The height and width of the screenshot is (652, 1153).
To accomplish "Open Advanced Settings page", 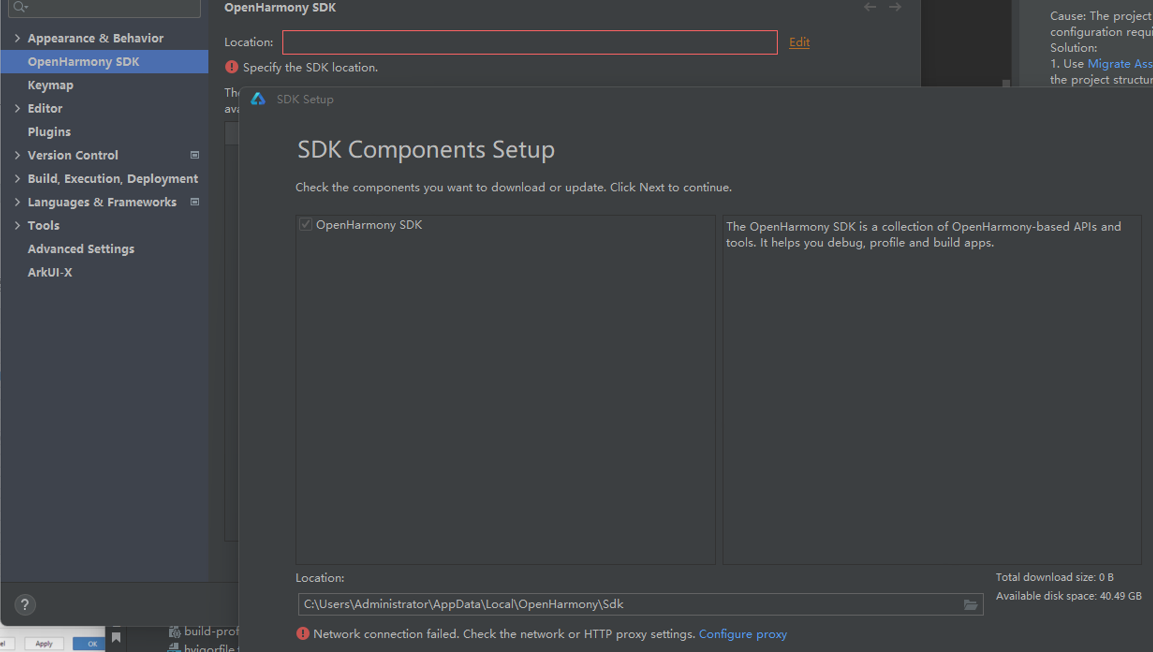I will 81,249.
